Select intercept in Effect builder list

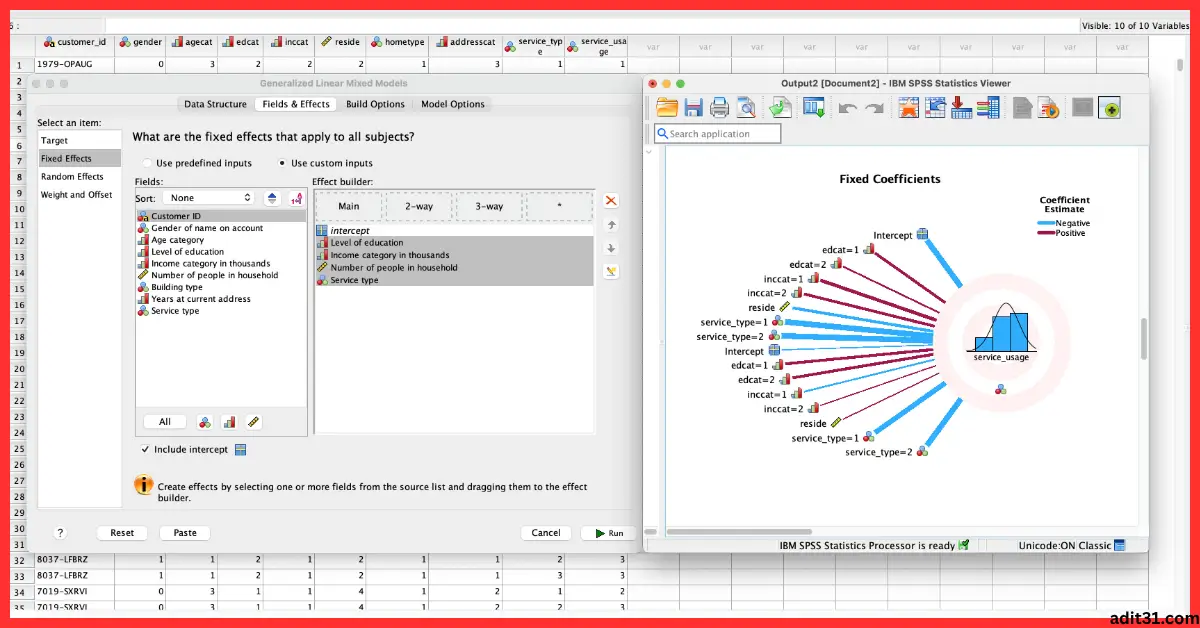point(454,230)
